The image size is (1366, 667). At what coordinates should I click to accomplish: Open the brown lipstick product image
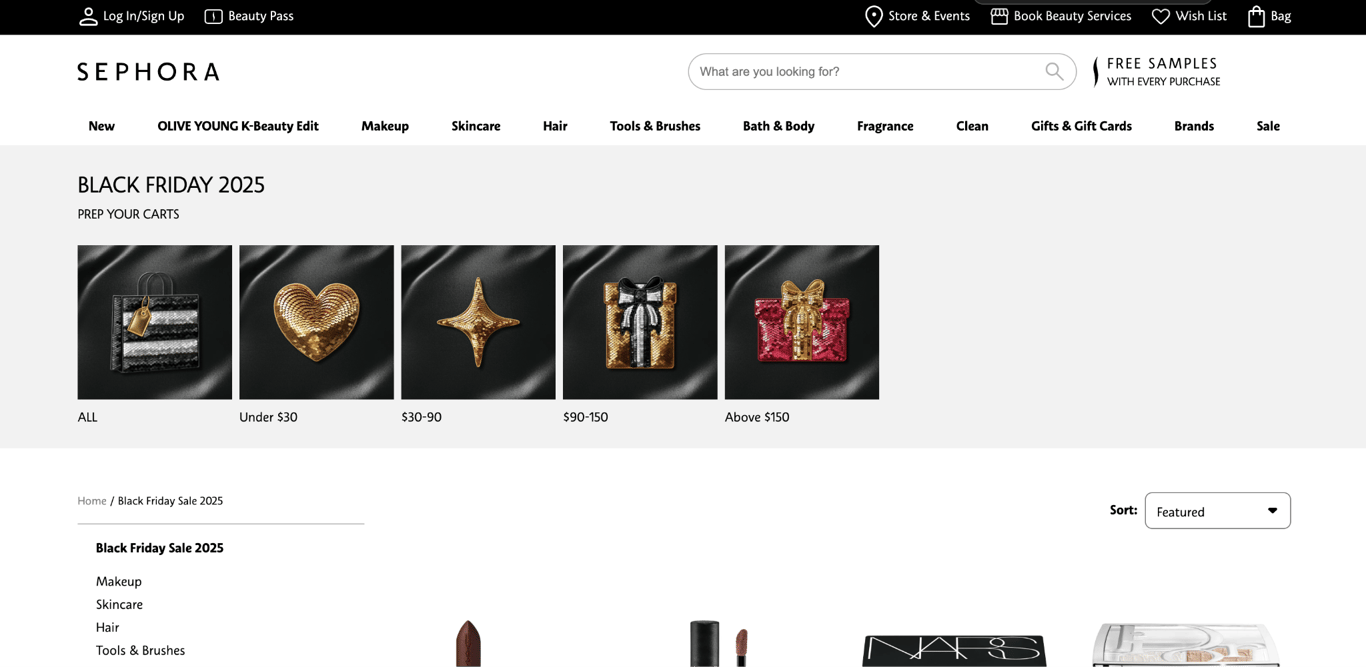[468, 643]
